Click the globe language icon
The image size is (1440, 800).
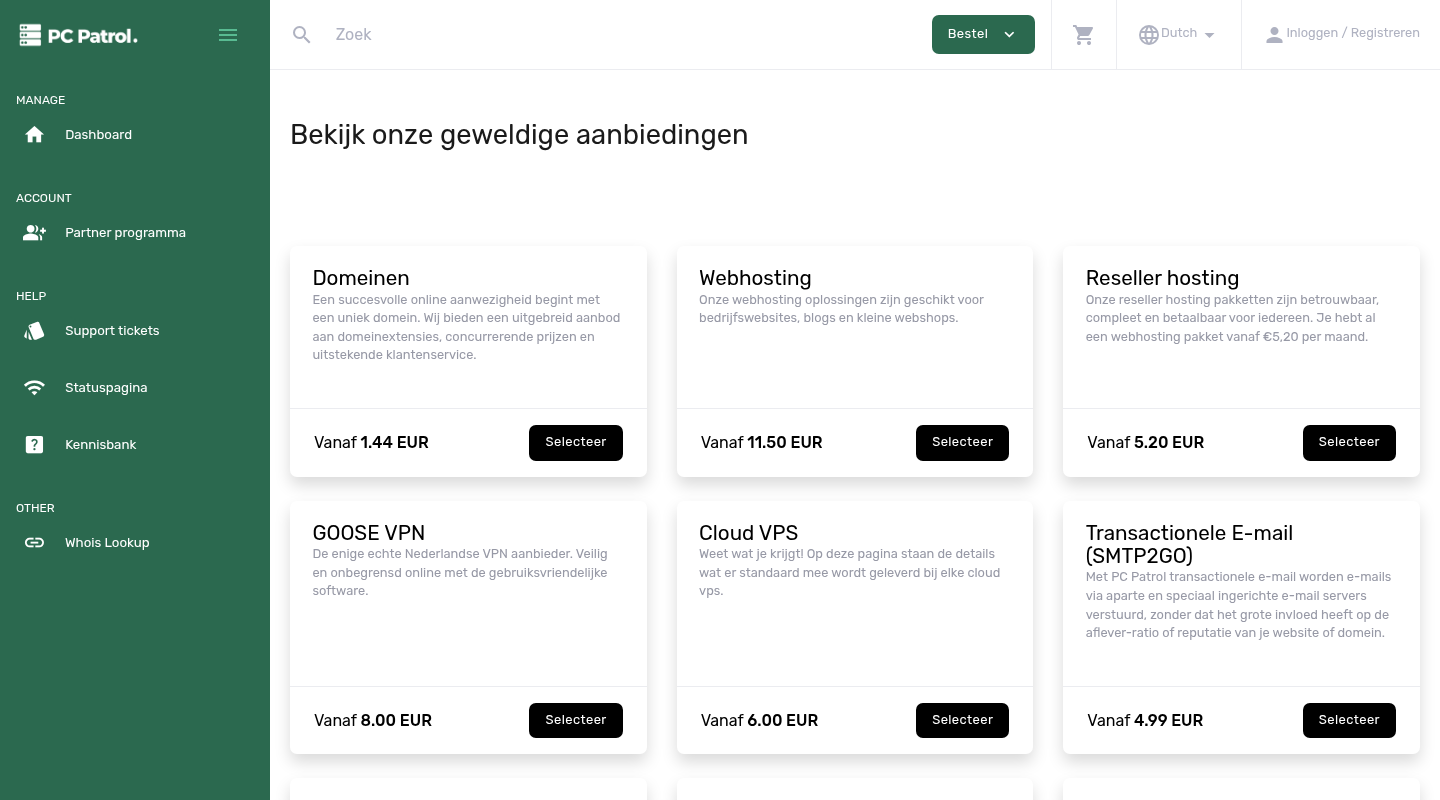[x=1148, y=34]
